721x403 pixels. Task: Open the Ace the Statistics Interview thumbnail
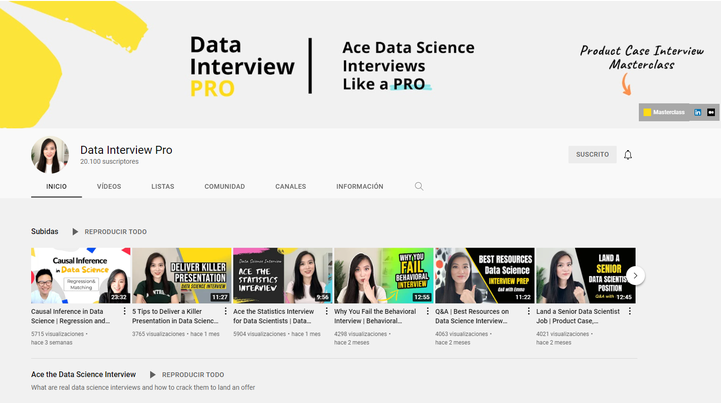pyautogui.click(x=283, y=276)
